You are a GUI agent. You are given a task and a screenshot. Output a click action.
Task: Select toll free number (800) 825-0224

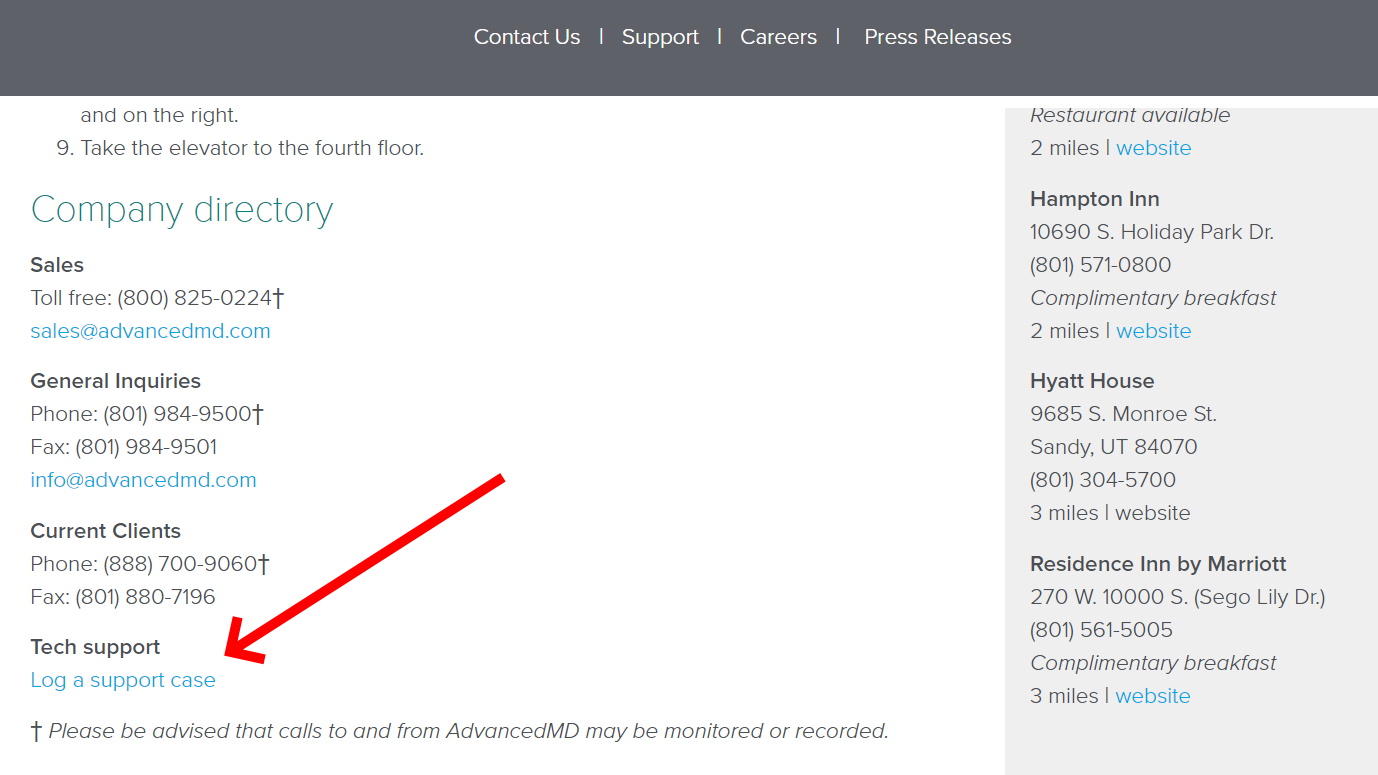195,298
